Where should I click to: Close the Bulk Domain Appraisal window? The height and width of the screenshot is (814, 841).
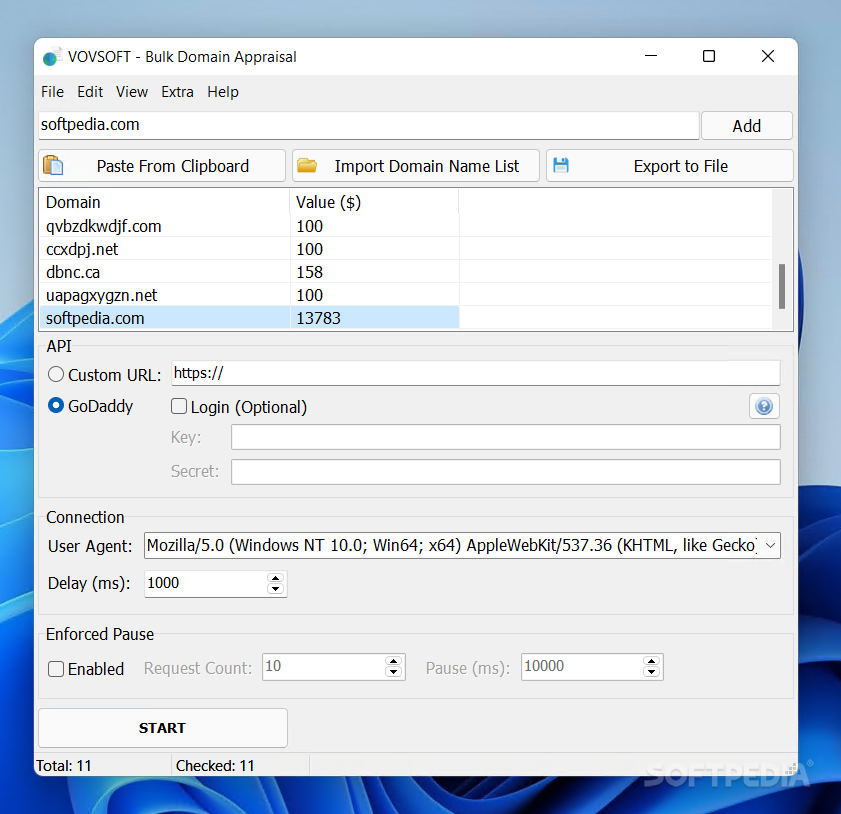(x=768, y=56)
